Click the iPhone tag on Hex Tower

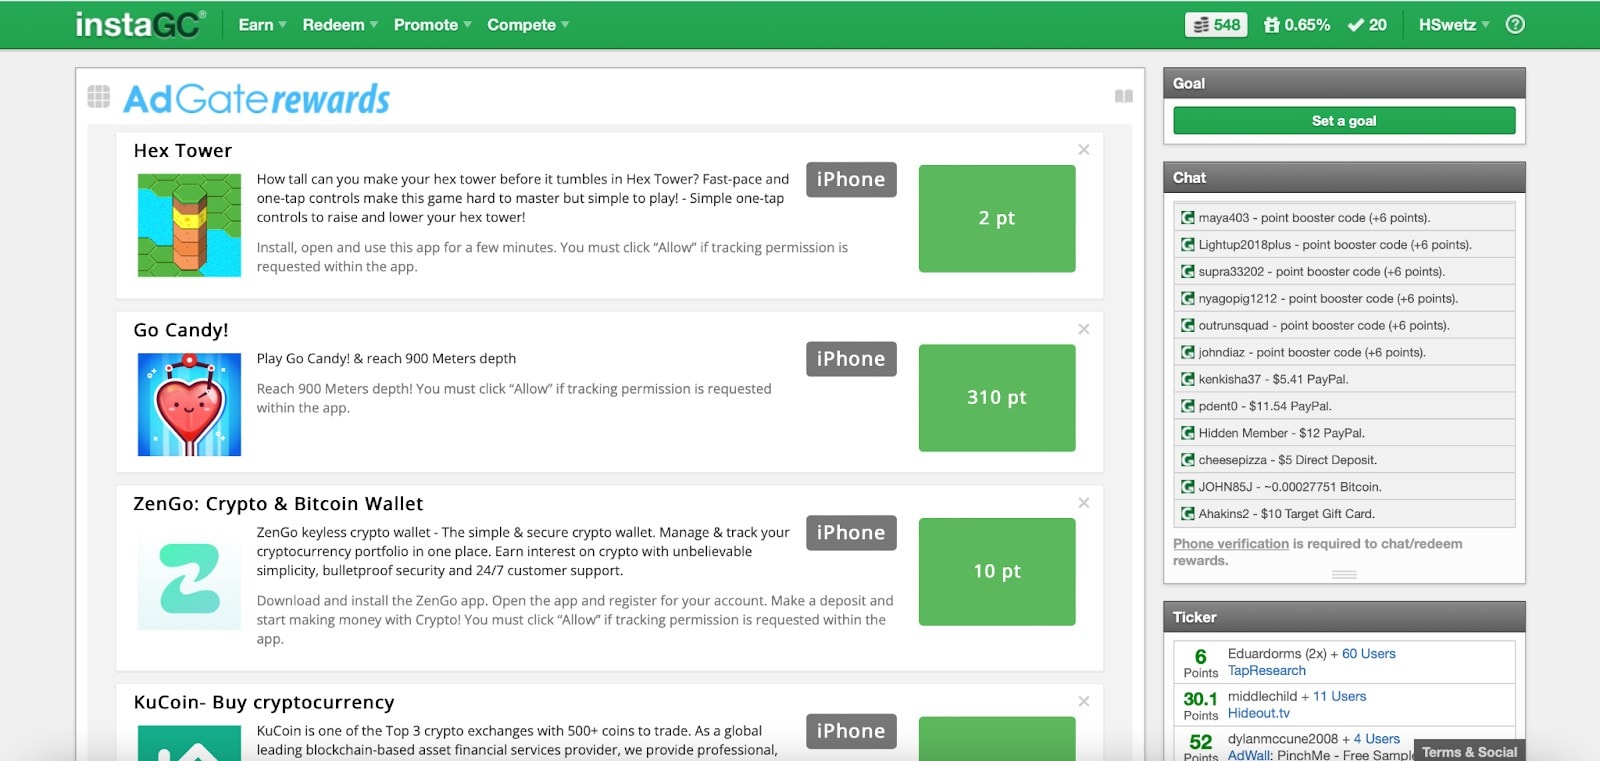pyautogui.click(x=851, y=180)
